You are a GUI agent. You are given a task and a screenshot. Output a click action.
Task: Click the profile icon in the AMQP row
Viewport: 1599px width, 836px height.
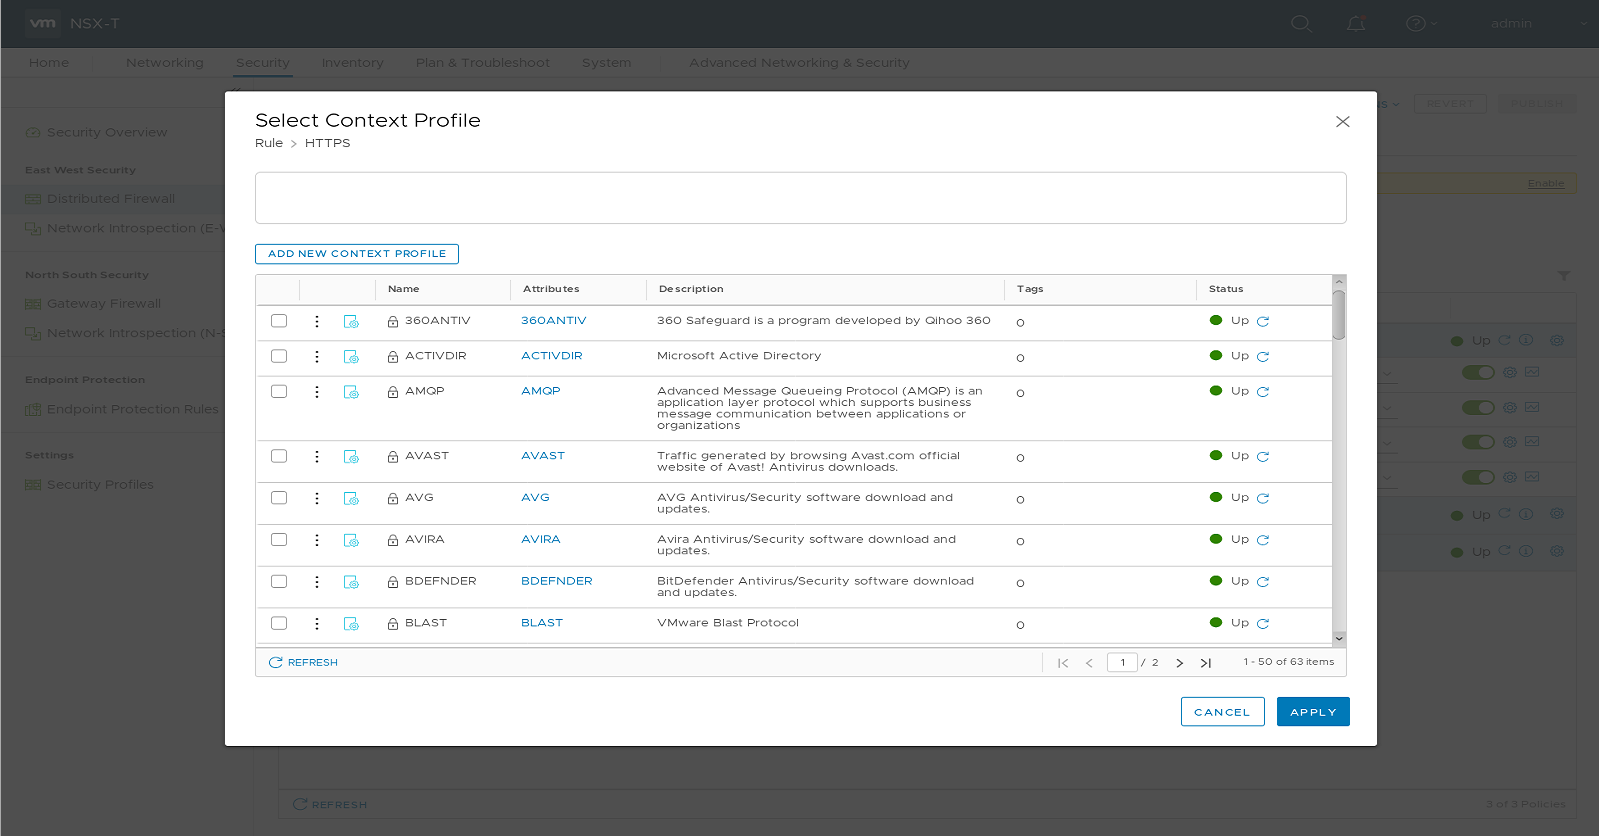[x=351, y=392]
